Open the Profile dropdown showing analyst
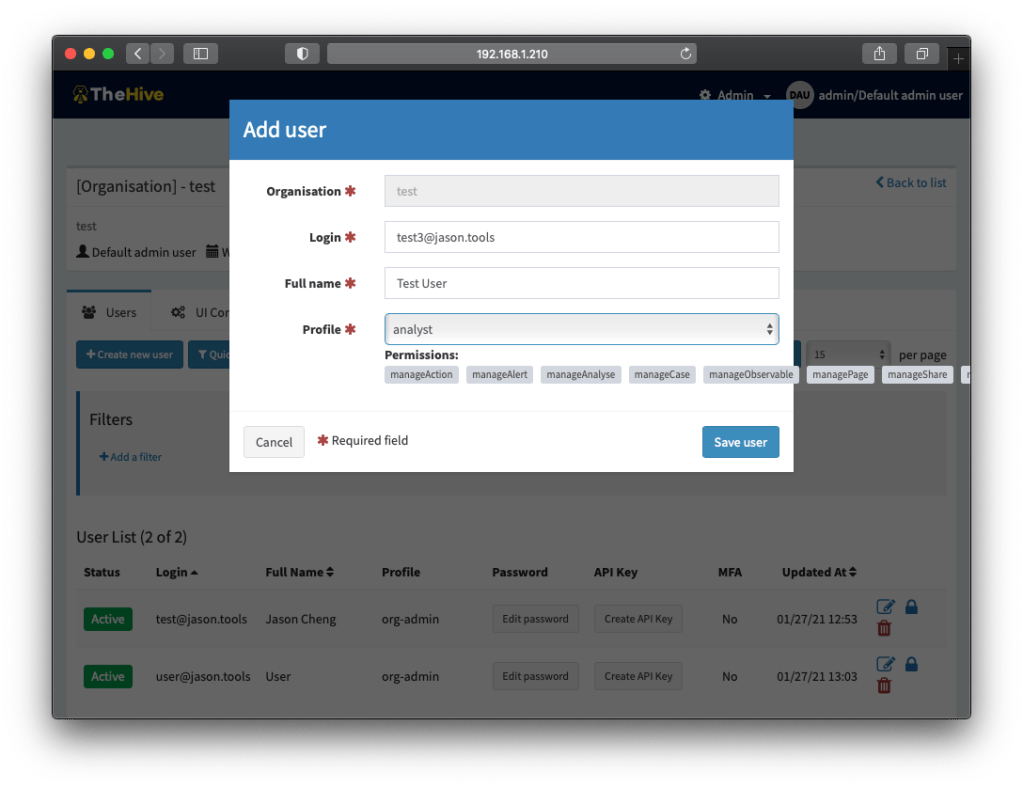This screenshot has height=788, width=1023. [x=581, y=329]
